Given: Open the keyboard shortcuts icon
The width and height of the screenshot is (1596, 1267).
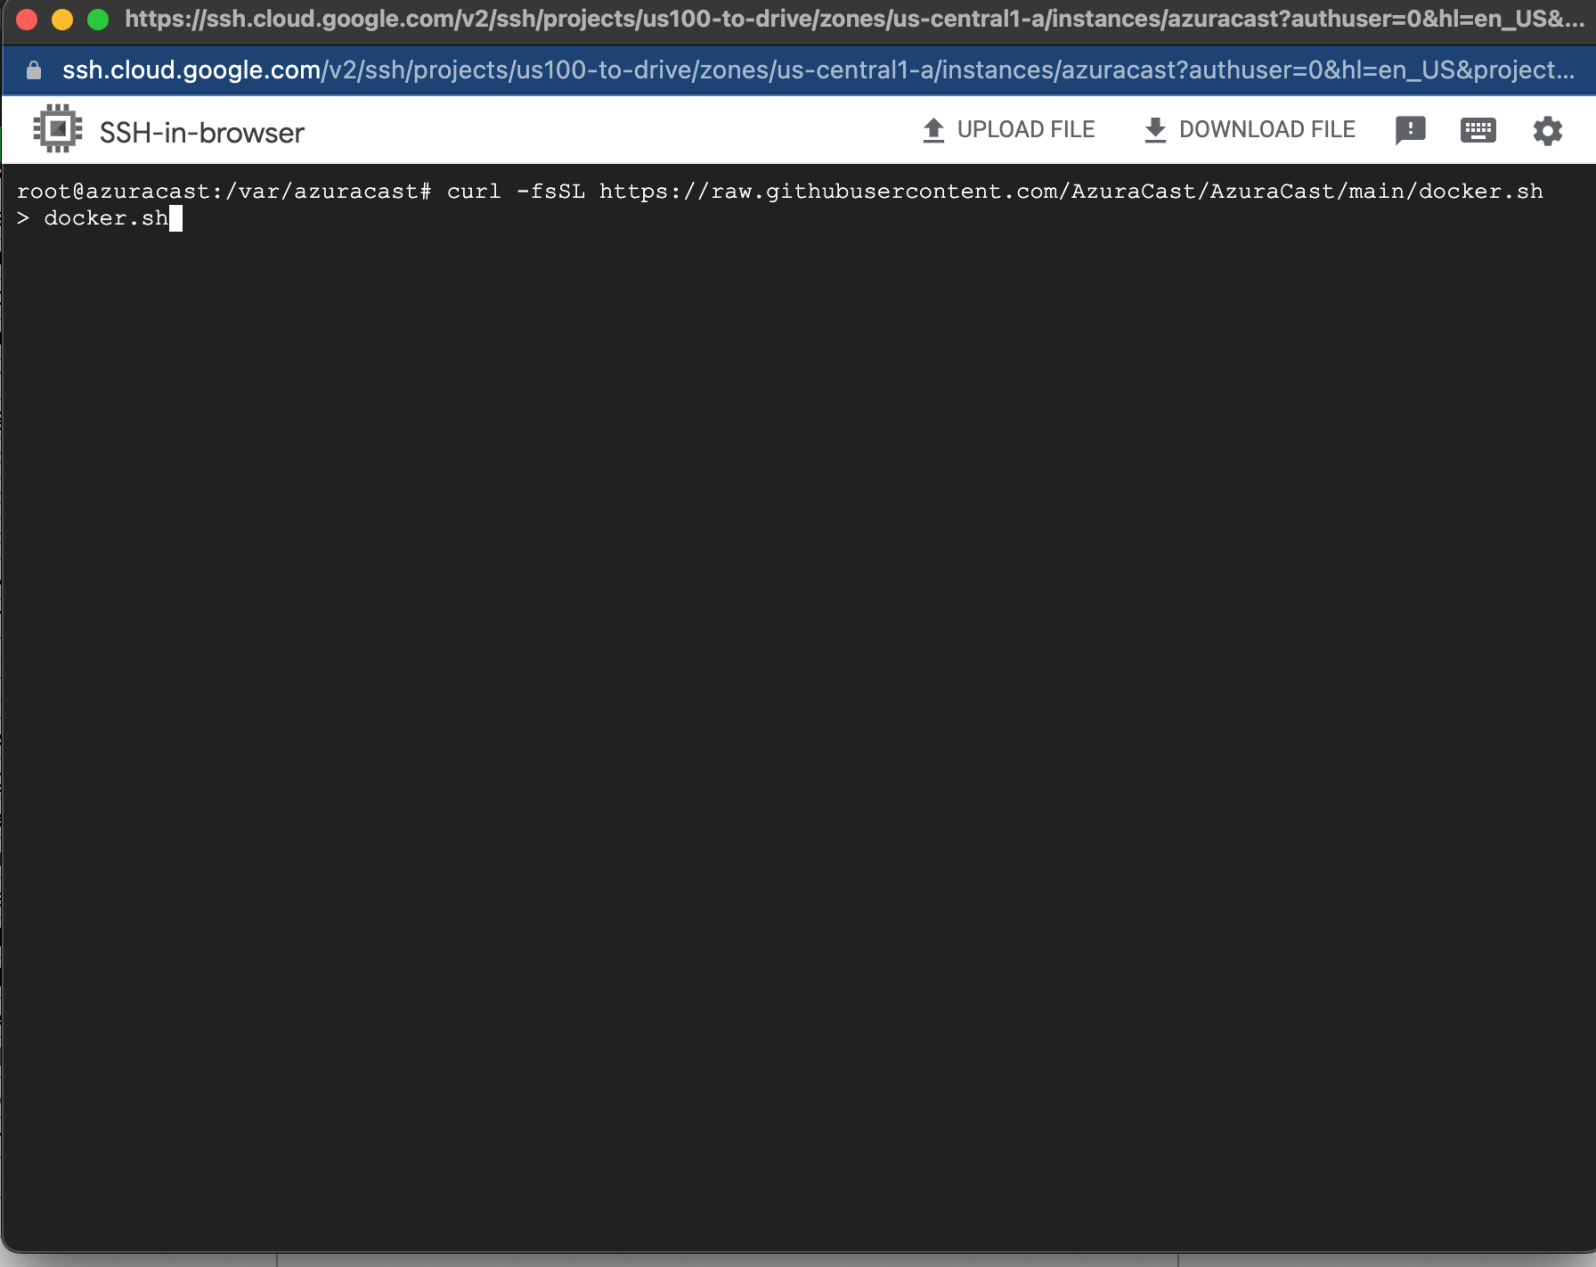Looking at the screenshot, I should click(1478, 130).
